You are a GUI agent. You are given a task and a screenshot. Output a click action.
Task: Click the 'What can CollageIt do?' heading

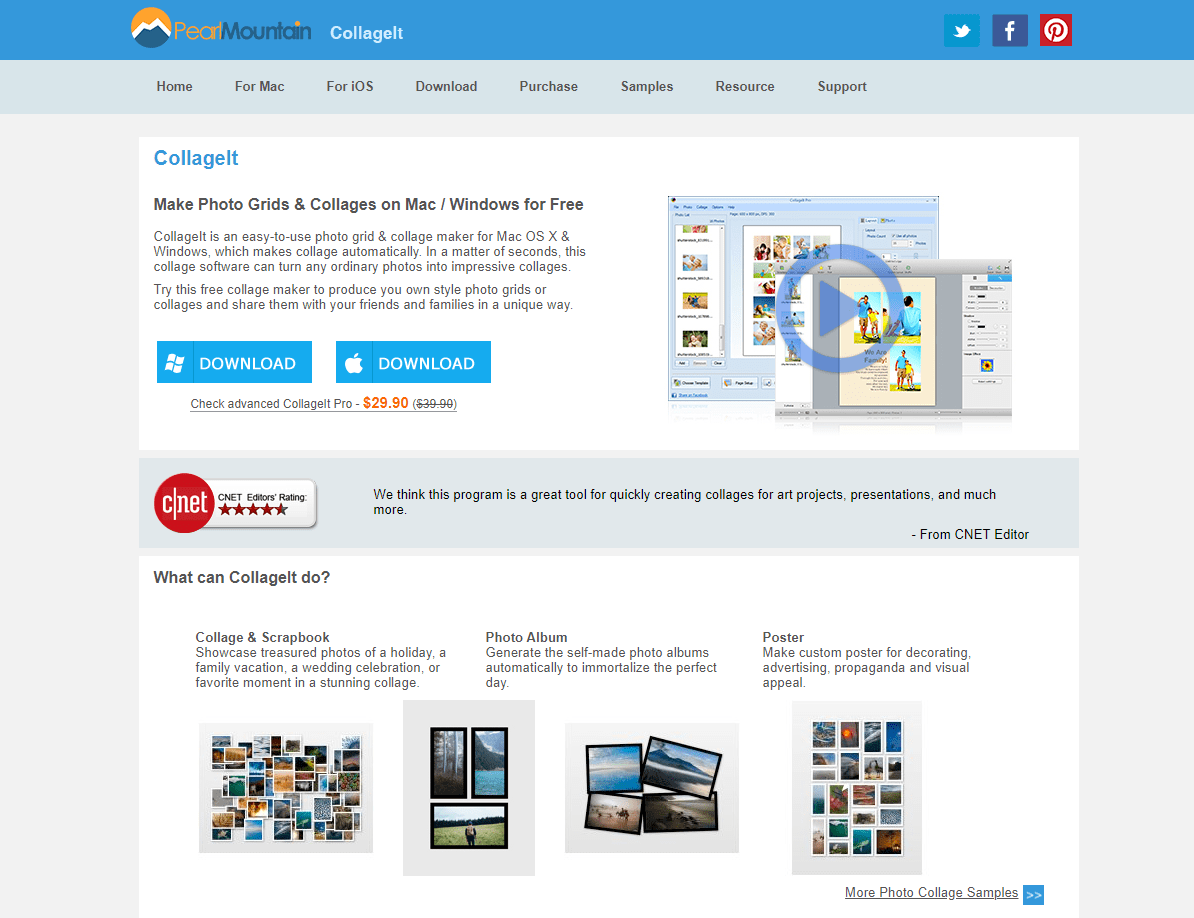pyautogui.click(x=241, y=578)
